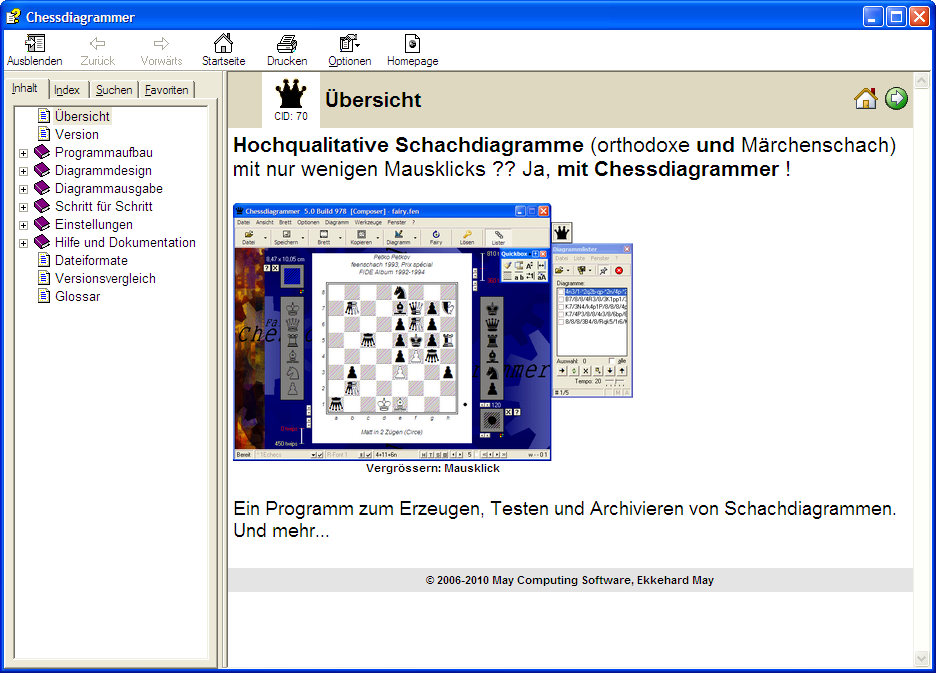The width and height of the screenshot is (936, 673).
Task: Click the black queen logo above CID: 70
Action: coord(291,94)
